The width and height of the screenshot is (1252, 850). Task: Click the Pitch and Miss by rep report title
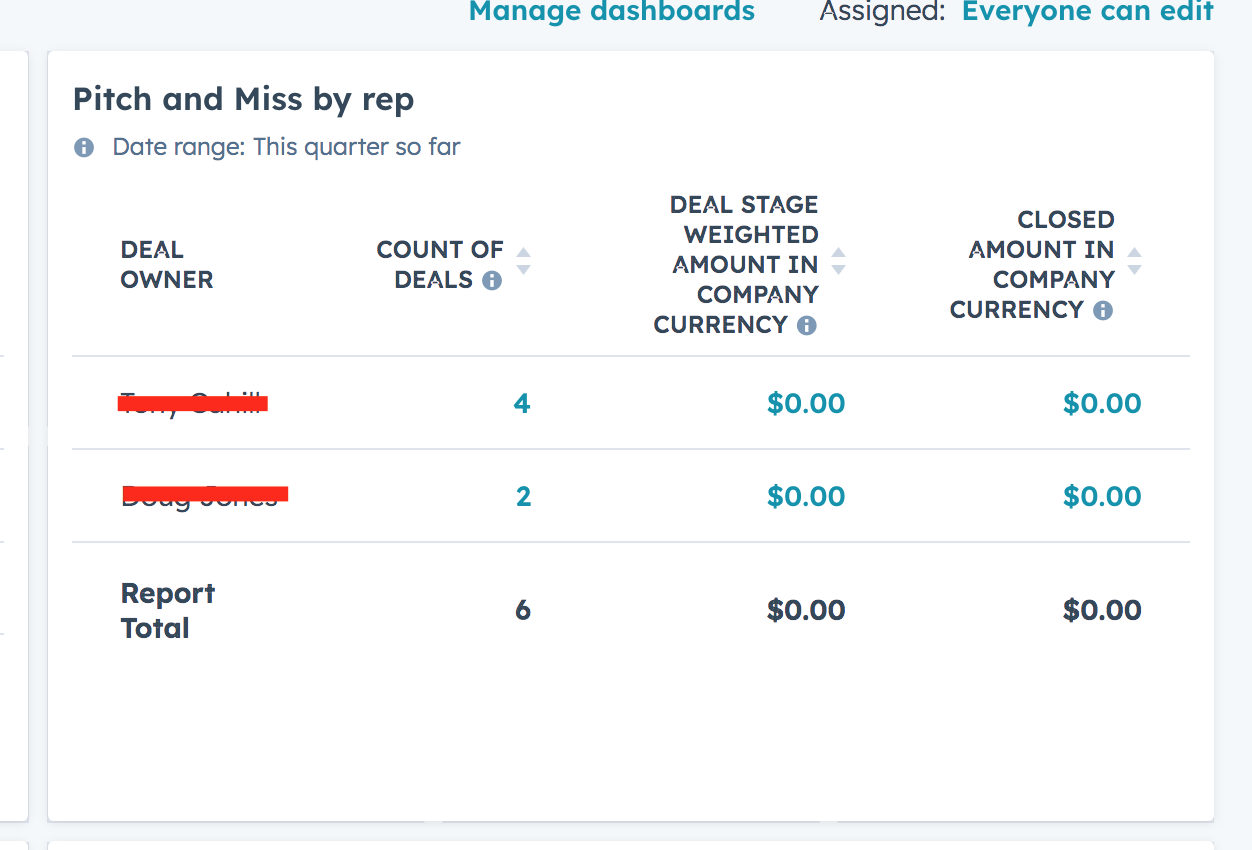[243, 99]
